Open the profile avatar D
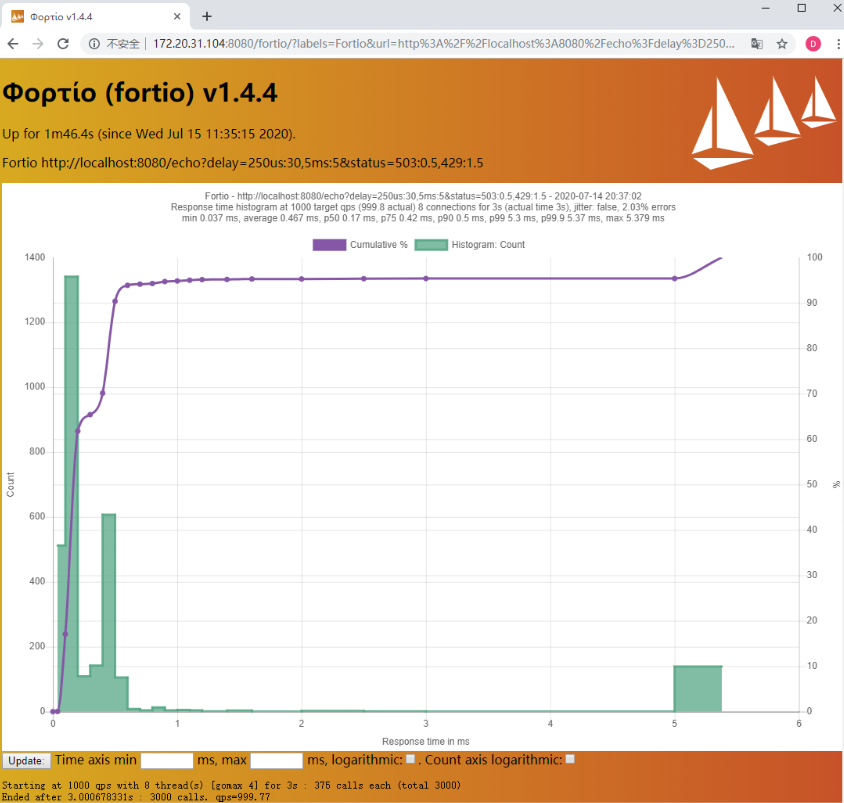844x803 pixels. click(x=813, y=44)
